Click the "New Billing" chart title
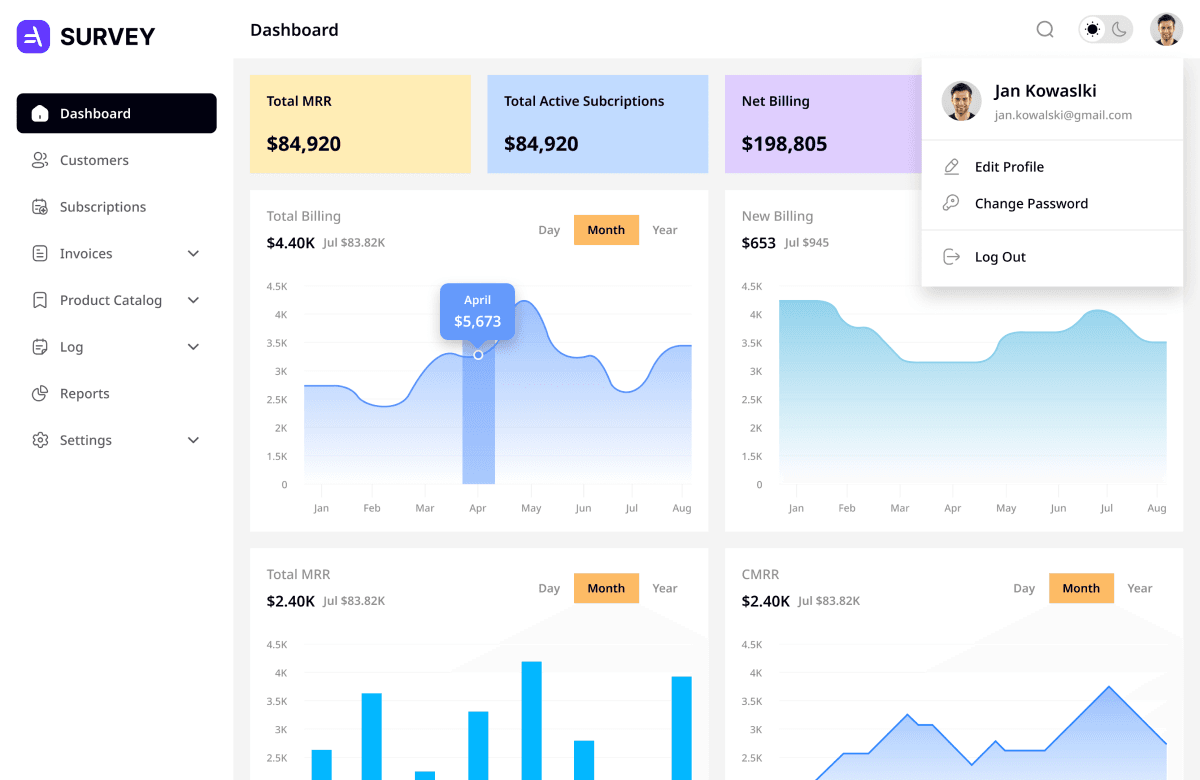 pos(778,216)
